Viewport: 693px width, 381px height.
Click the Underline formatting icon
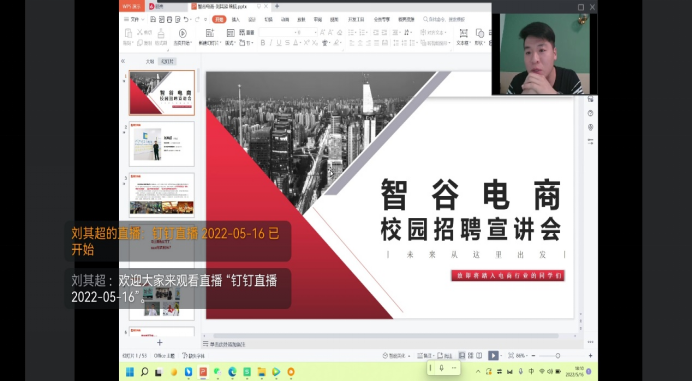pos(279,43)
